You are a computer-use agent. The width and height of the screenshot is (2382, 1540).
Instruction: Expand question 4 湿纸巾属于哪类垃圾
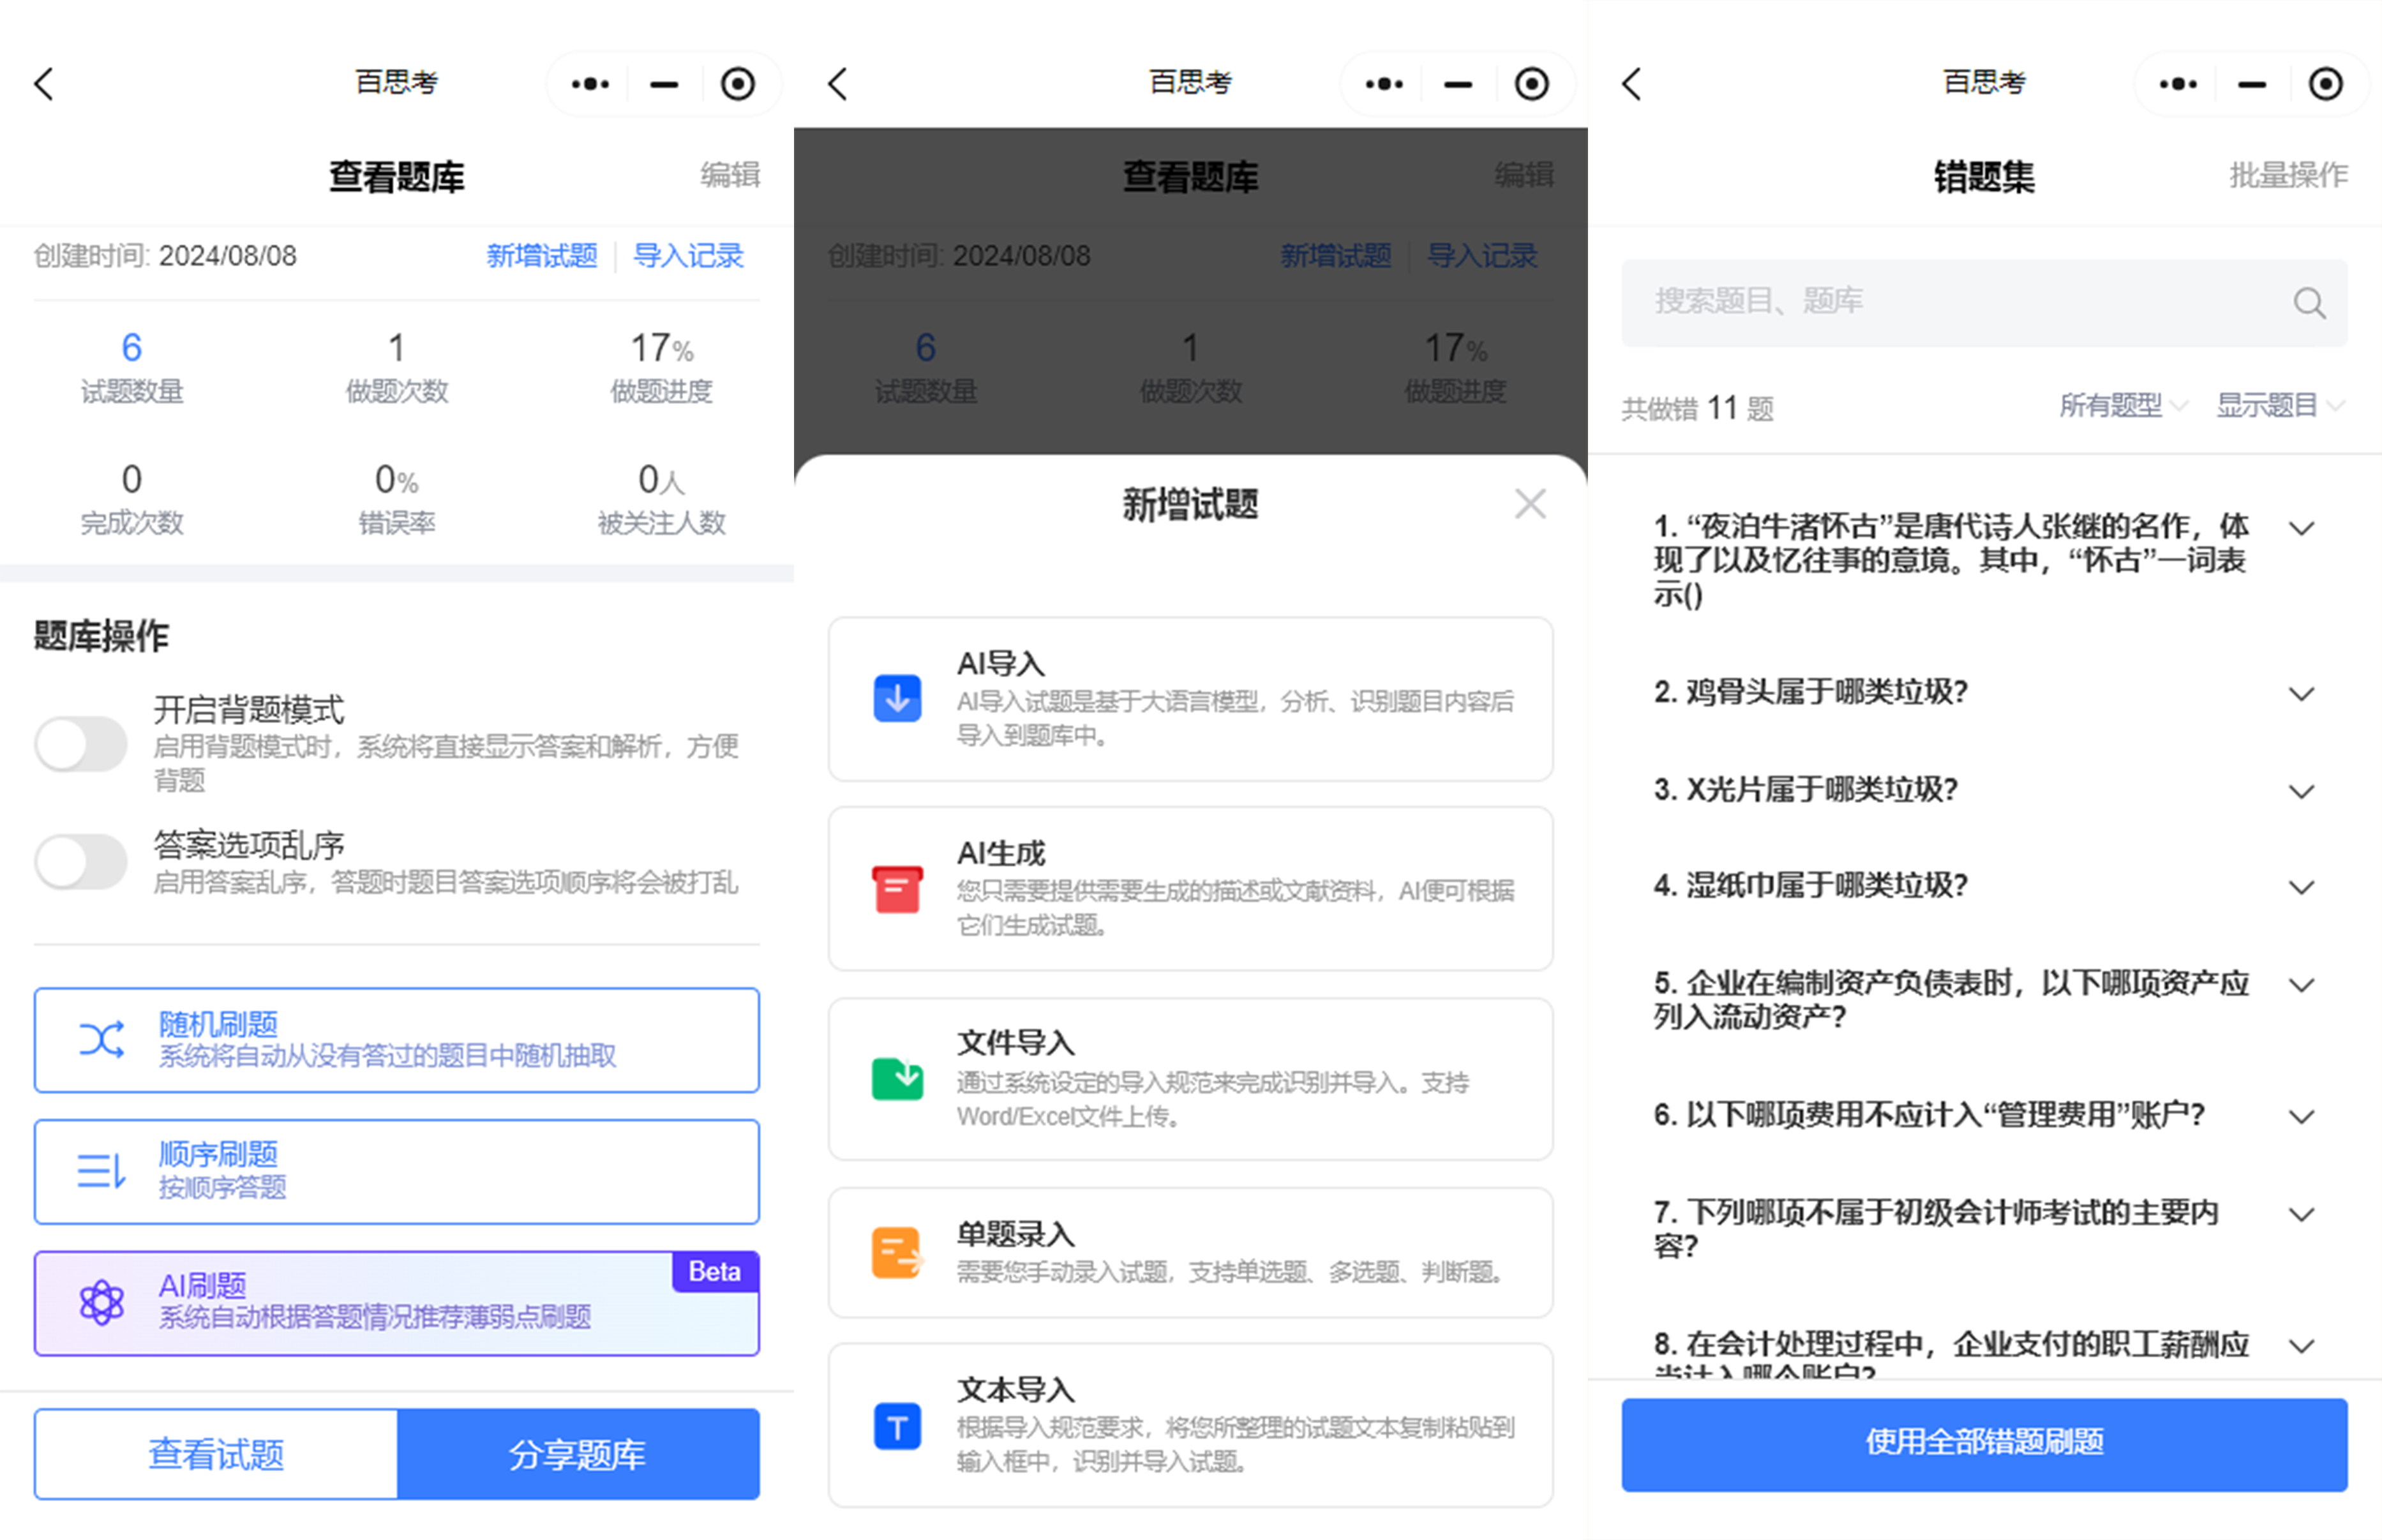pos(2301,887)
